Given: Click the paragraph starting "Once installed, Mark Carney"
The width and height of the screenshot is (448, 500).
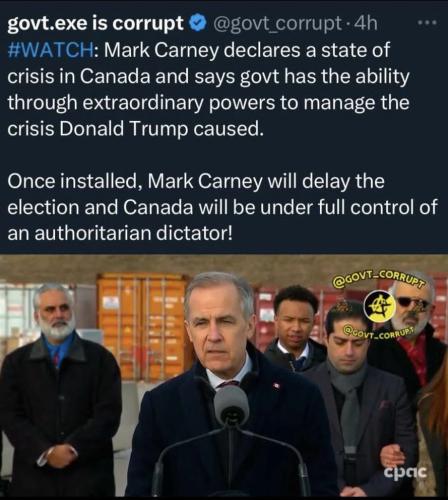Looking at the screenshot, I should [222, 207].
